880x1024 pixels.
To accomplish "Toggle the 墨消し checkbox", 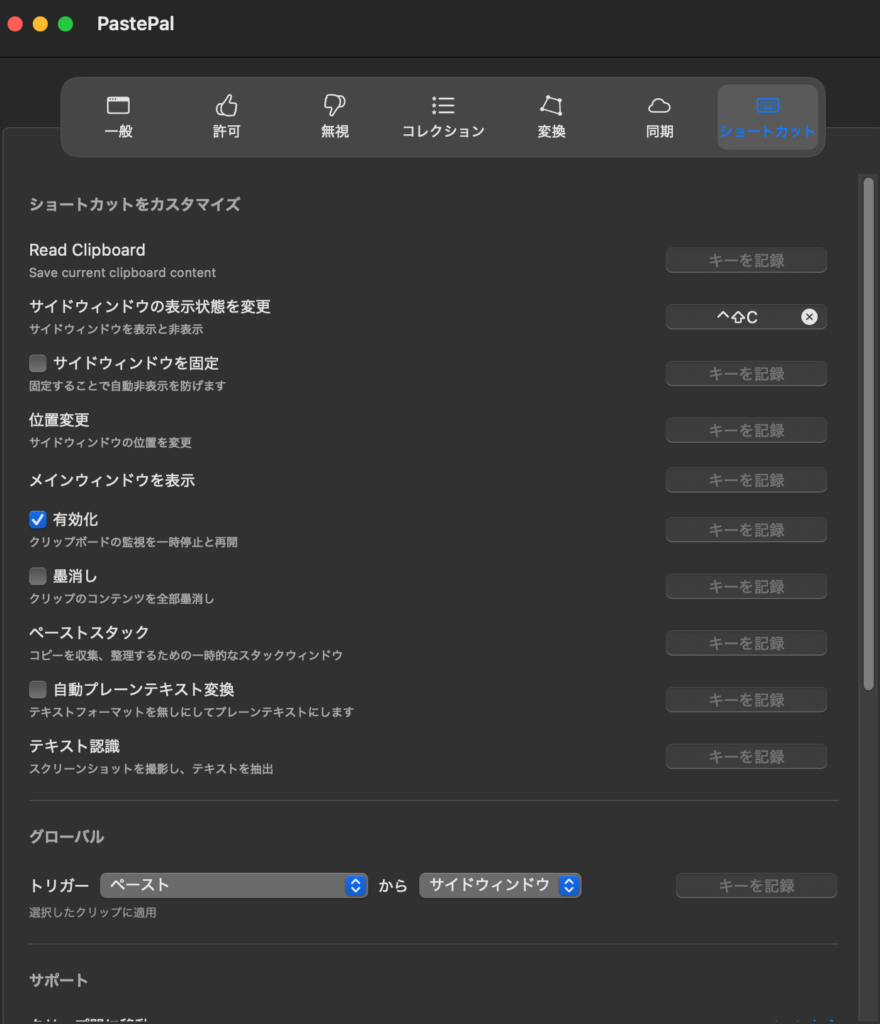I will point(38,576).
